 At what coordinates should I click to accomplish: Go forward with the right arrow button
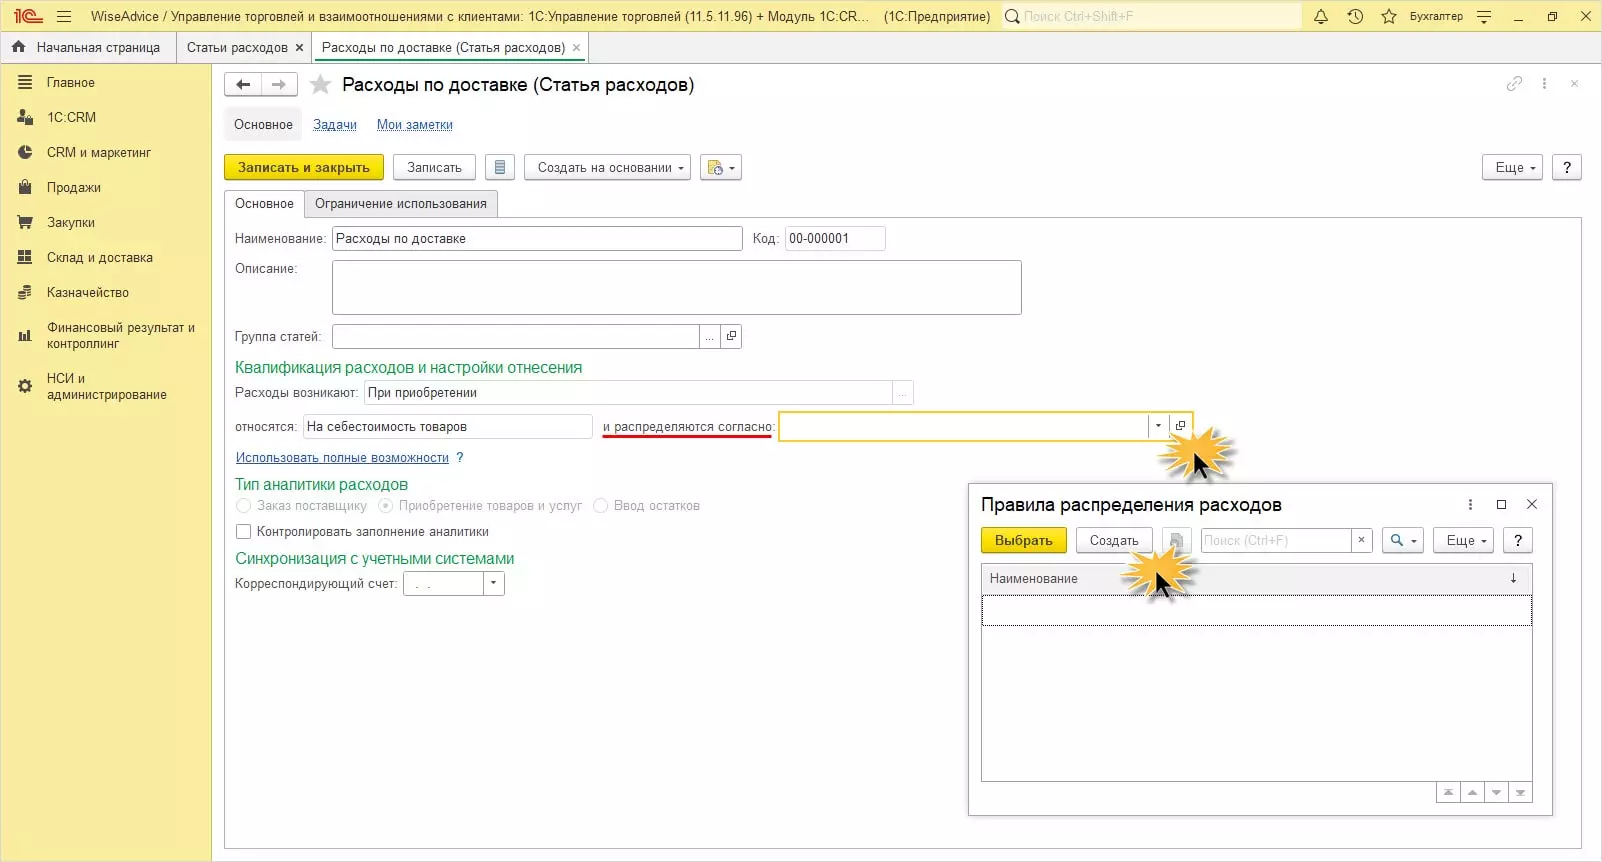coord(279,85)
